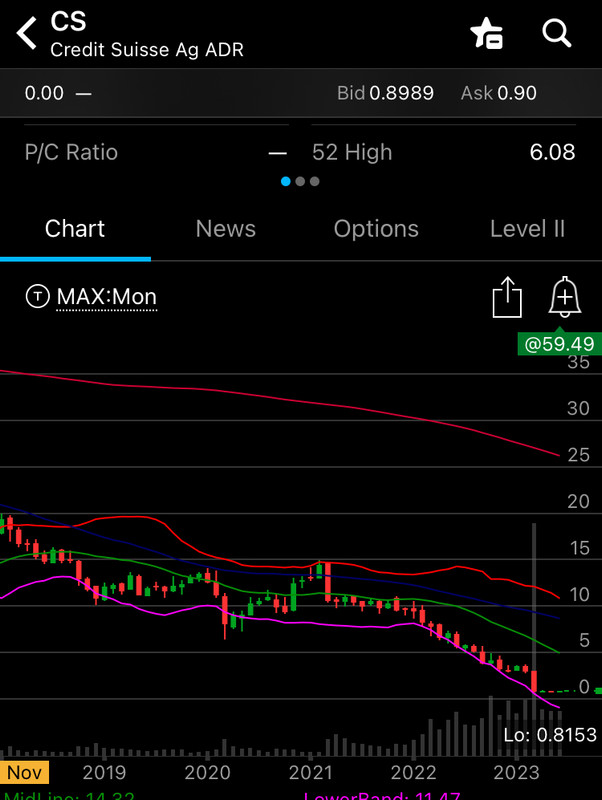
Task: Tap the 0.00 last price value
Action: 44,93
